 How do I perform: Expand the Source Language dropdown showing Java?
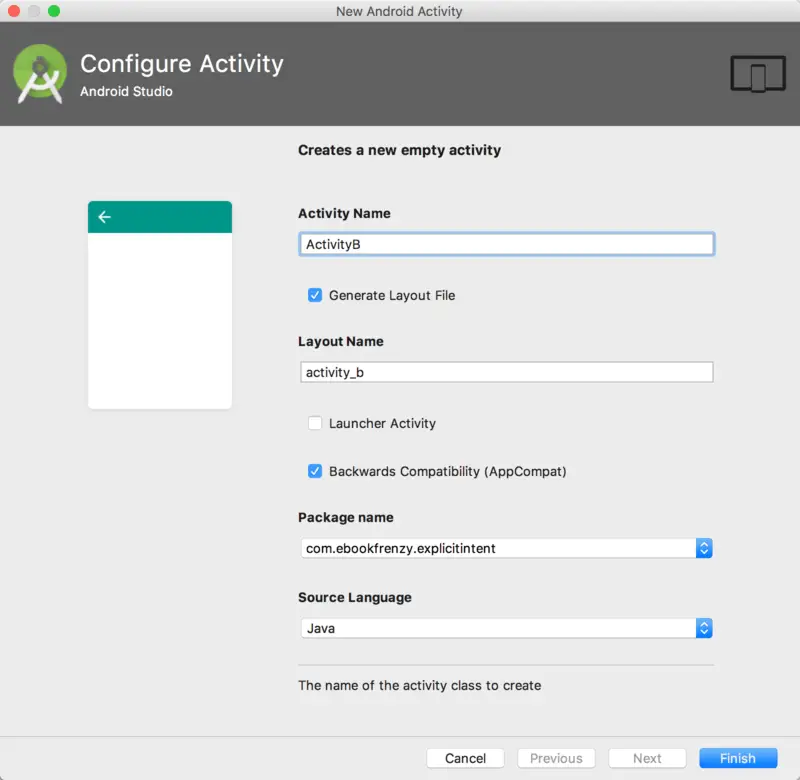(703, 628)
